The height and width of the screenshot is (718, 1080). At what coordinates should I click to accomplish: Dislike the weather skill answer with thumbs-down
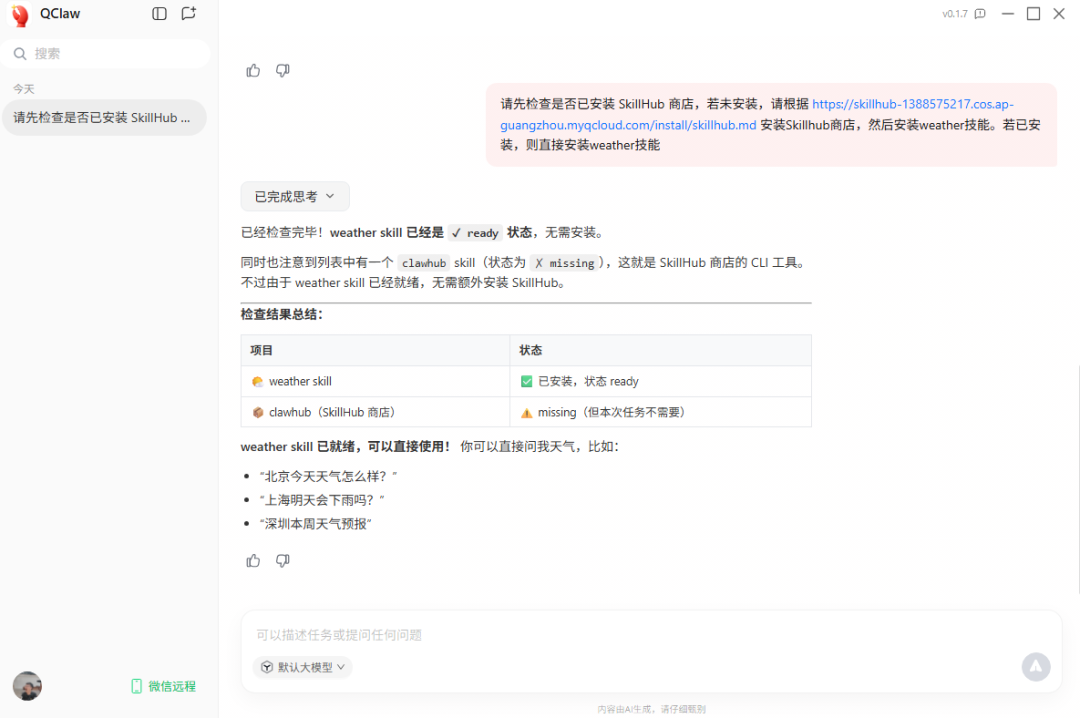282,560
